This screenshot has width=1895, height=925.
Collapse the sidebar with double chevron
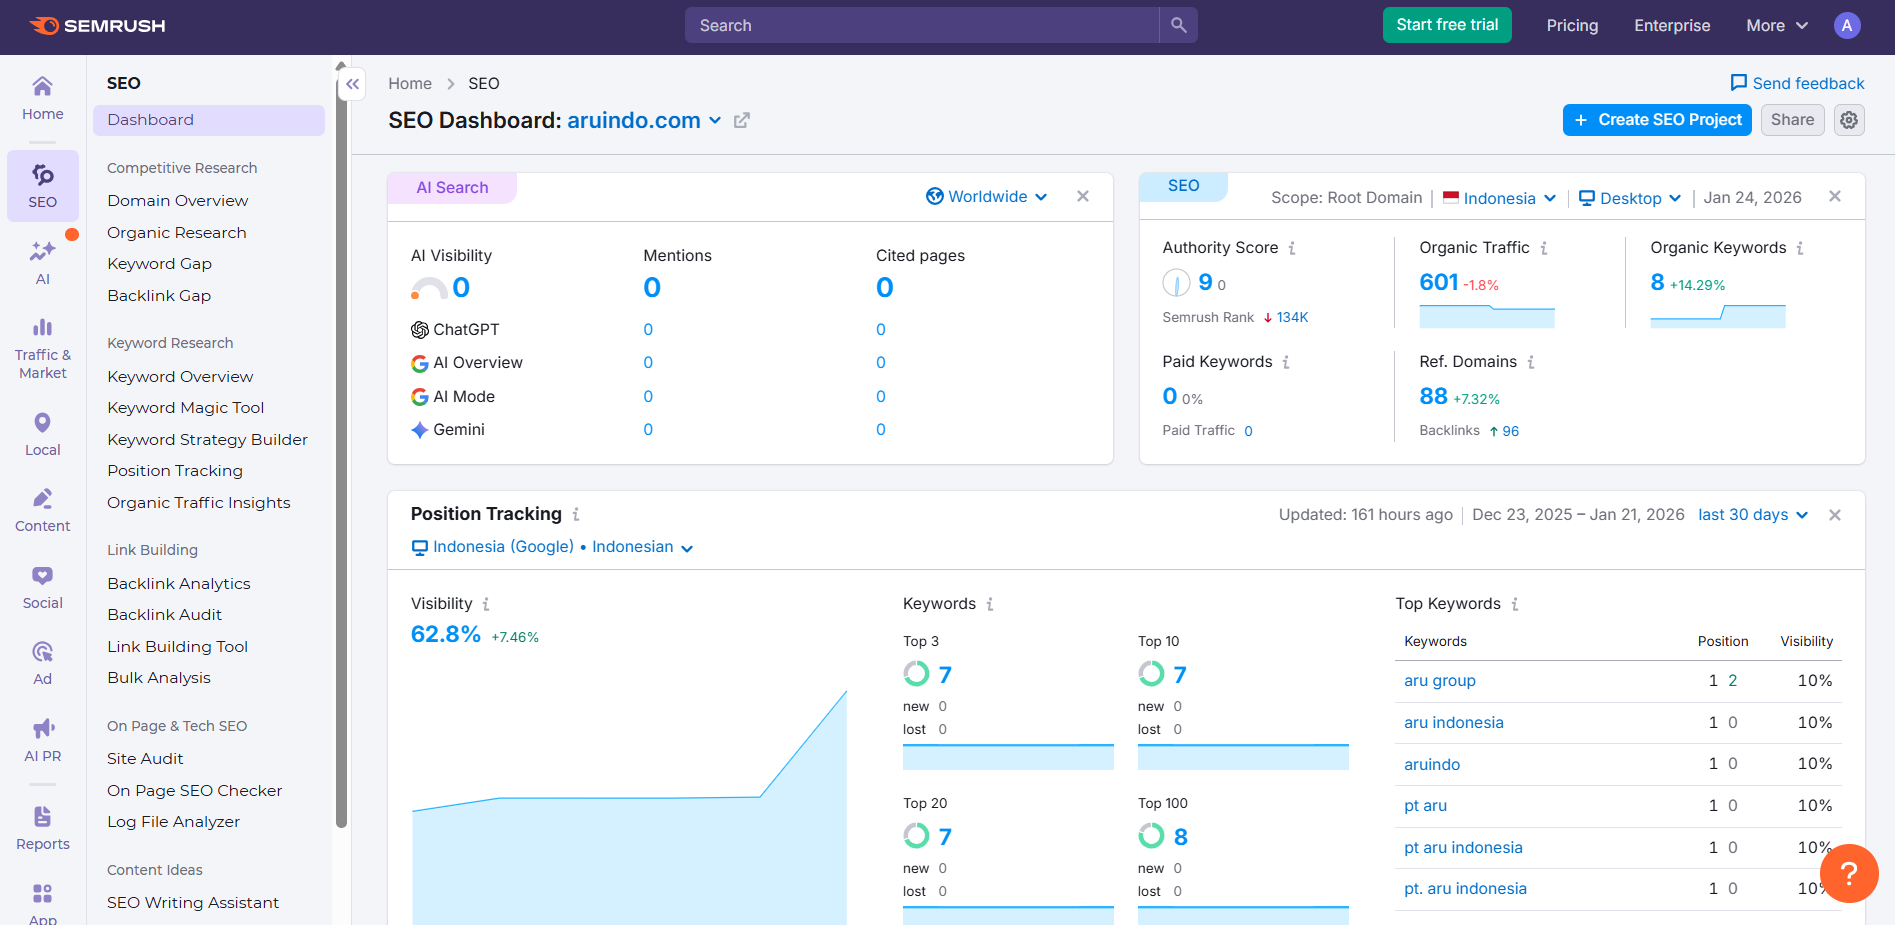click(x=352, y=84)
